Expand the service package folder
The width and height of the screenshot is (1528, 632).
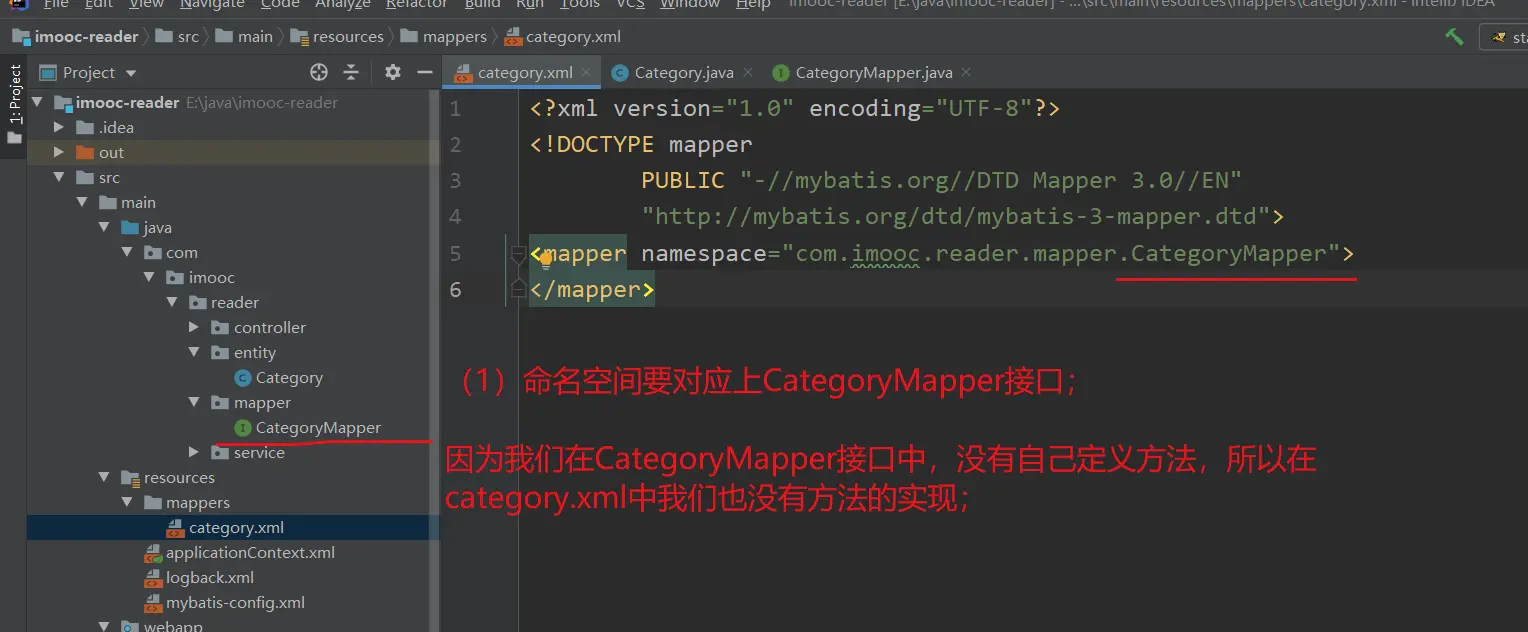[x=194, y=452]
